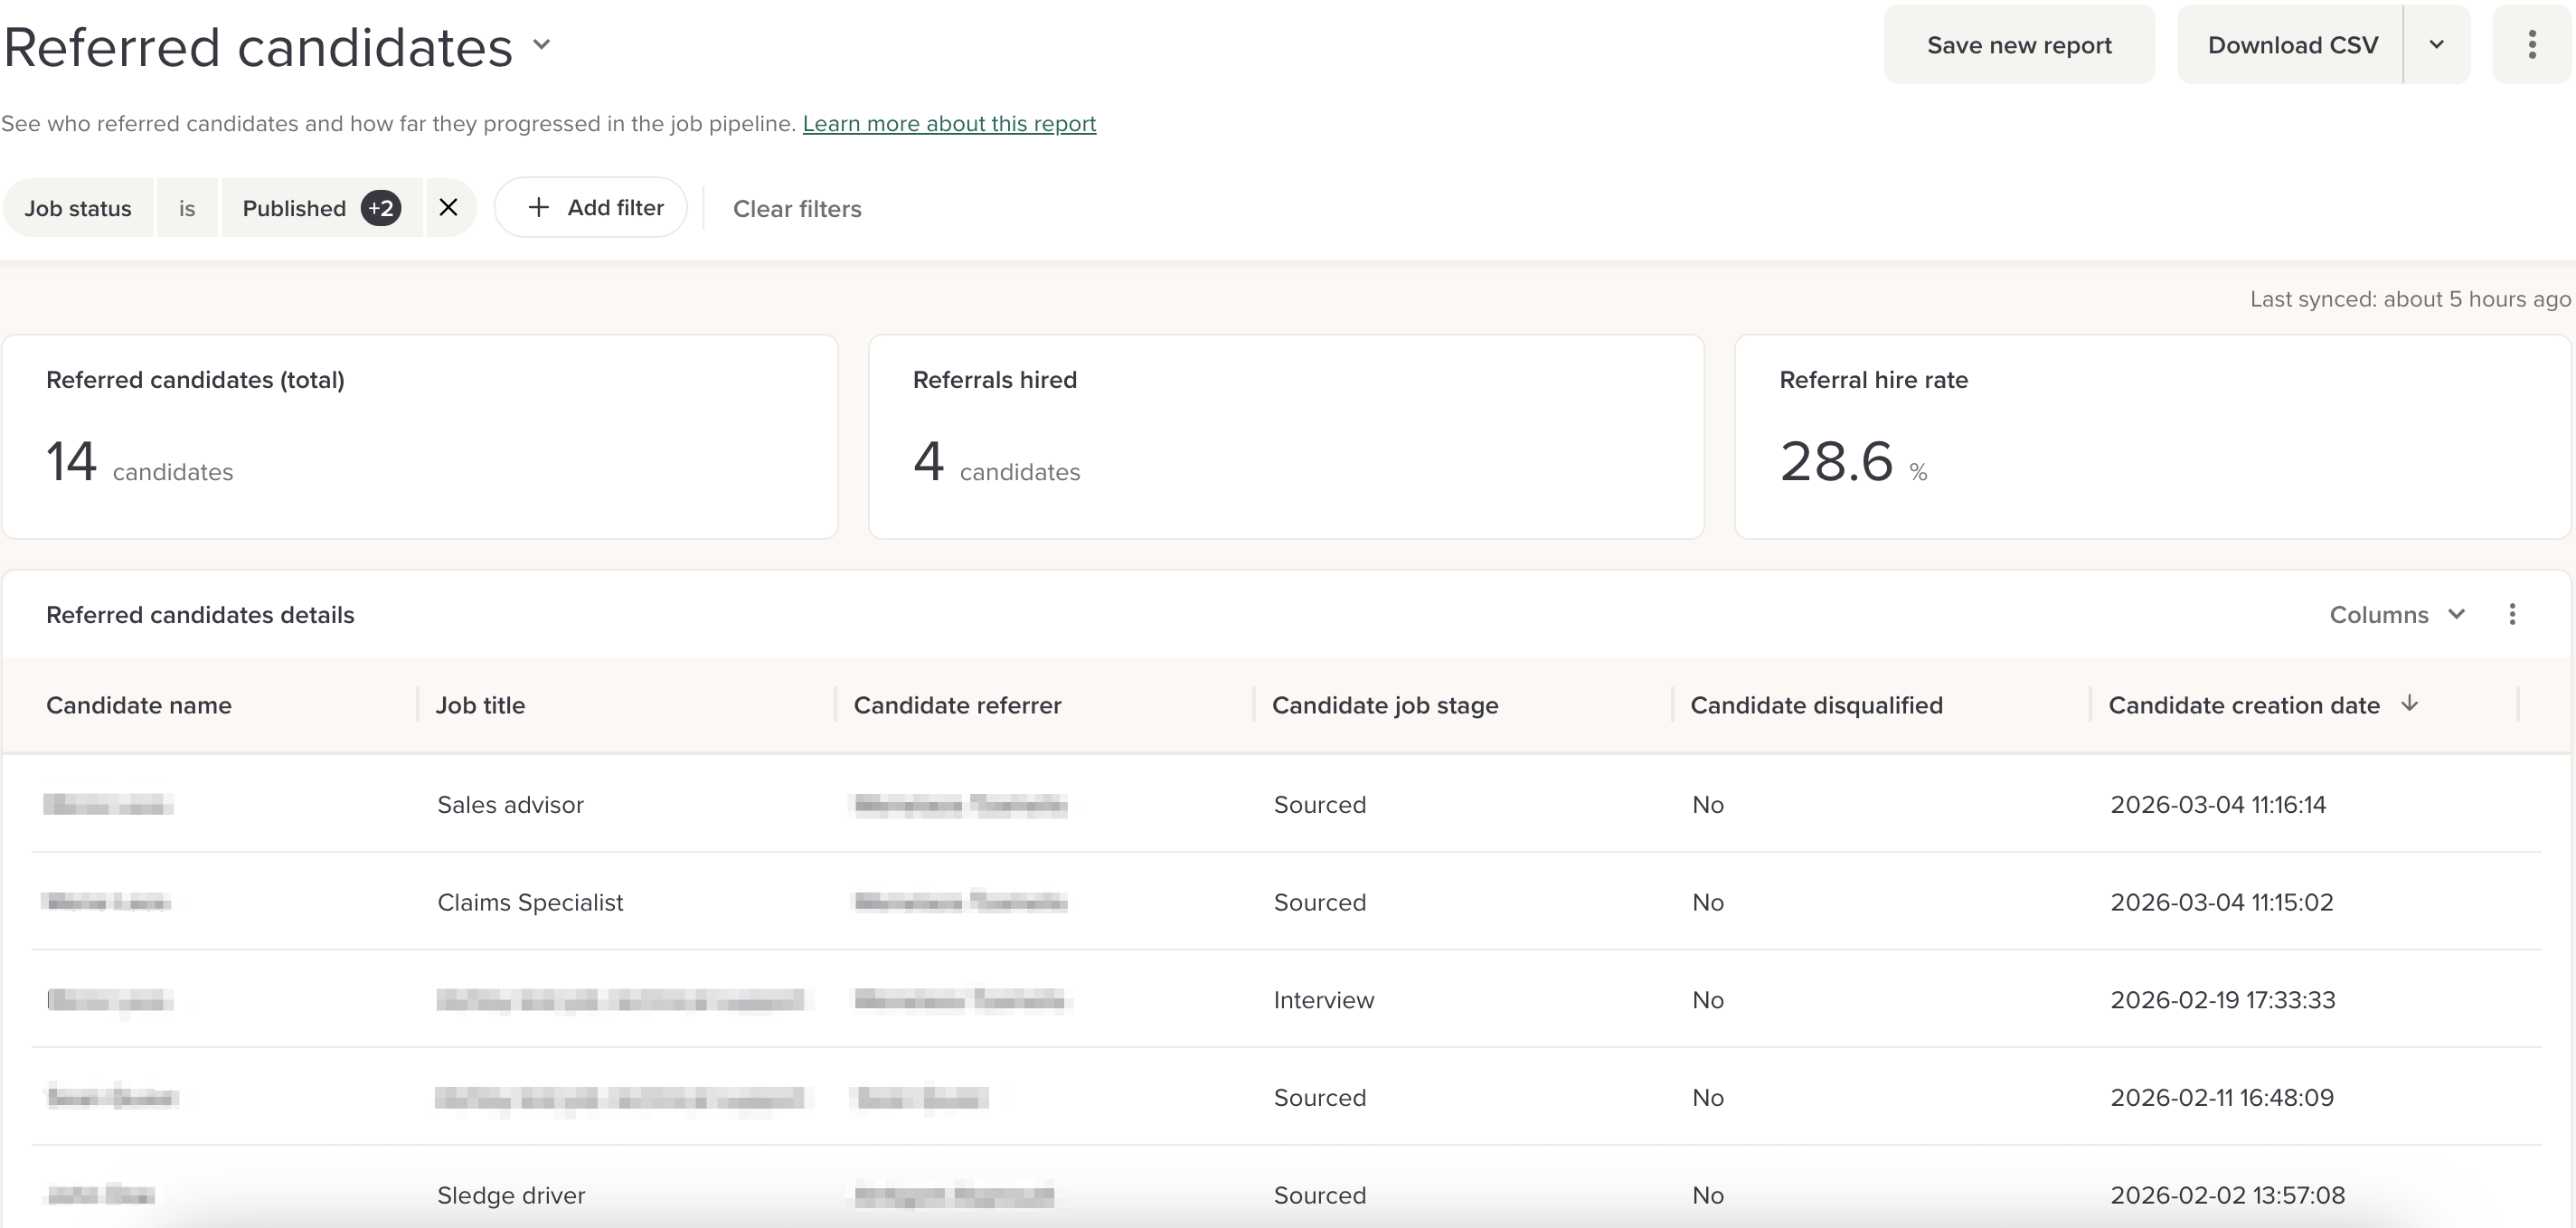Viewport: 2576px width, 1228px height.
Task: Sort by Candidate creation date arrow
Action: [2410, 704]
